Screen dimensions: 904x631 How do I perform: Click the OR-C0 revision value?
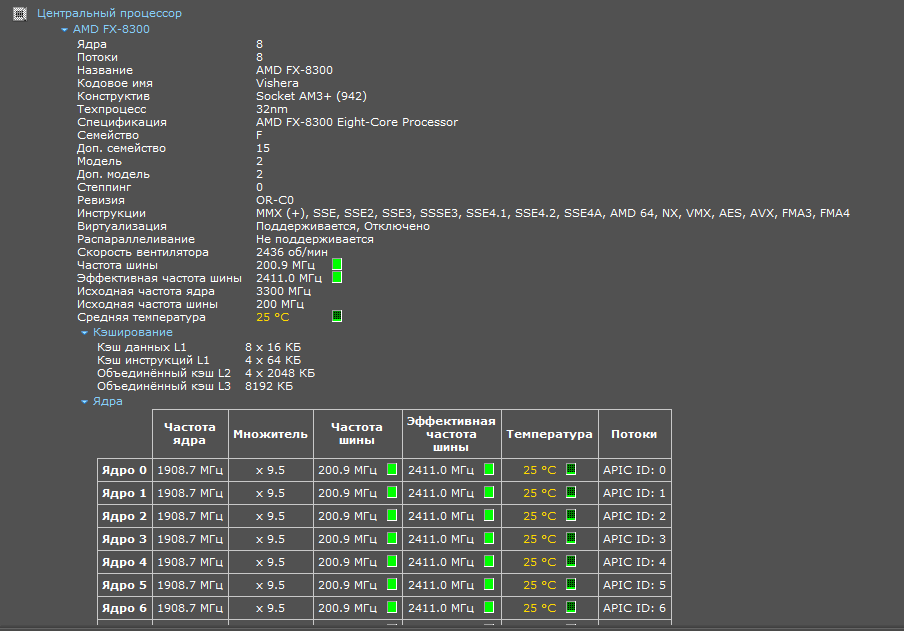pyautogui.click(x=275, y=200)
